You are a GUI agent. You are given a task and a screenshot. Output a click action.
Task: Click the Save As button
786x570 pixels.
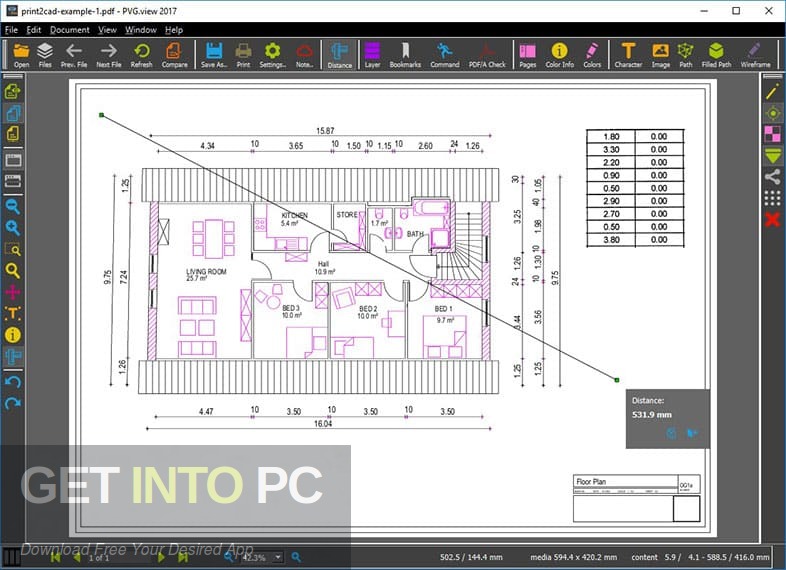214,54
